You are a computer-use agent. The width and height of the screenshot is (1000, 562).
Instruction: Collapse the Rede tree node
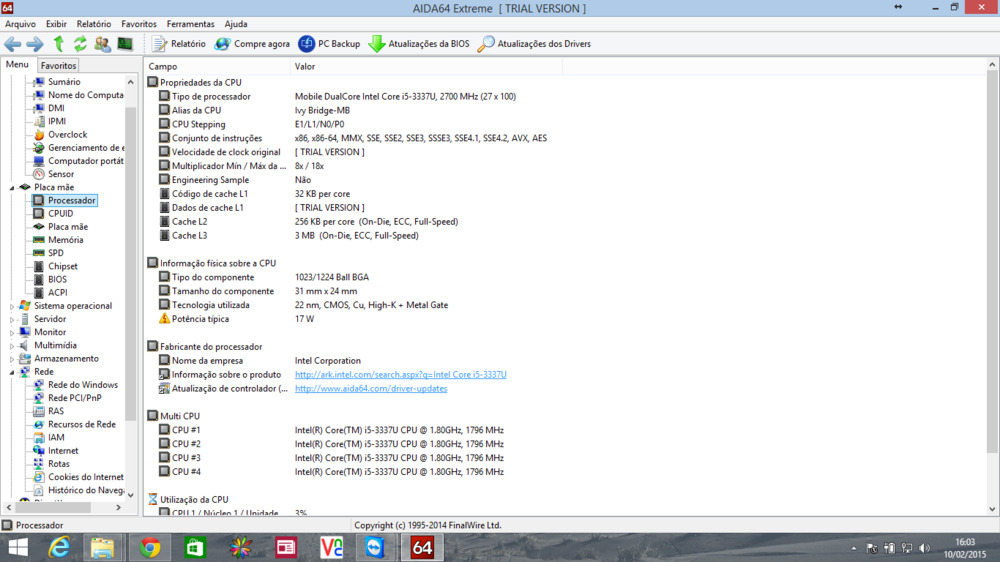(13, 372)
